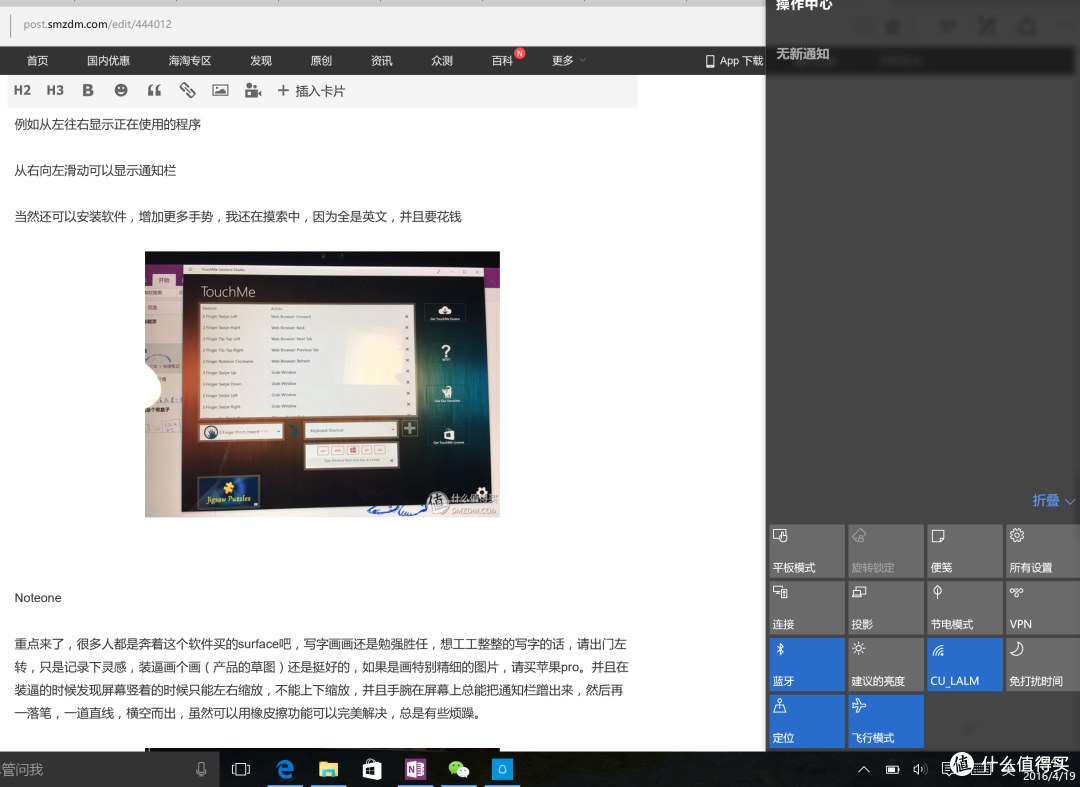Open OneNote from taskbar
Image resolution: width=1080 pixels, height=787 pixels.
click(415, 769)
